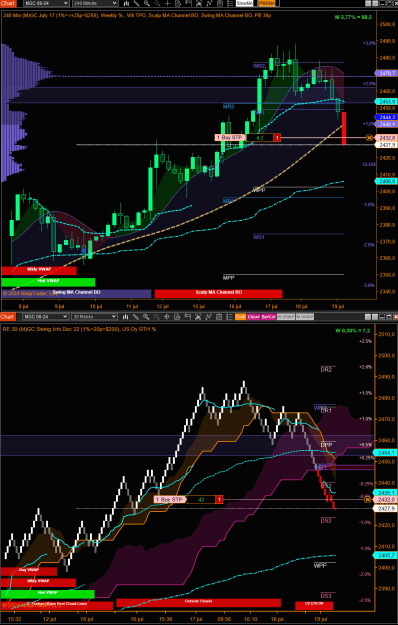The height and width of the screenshot is (625, 398).
Task: Open Properties list icon in 30 Renko chart
Action: (x=229, y=317)
